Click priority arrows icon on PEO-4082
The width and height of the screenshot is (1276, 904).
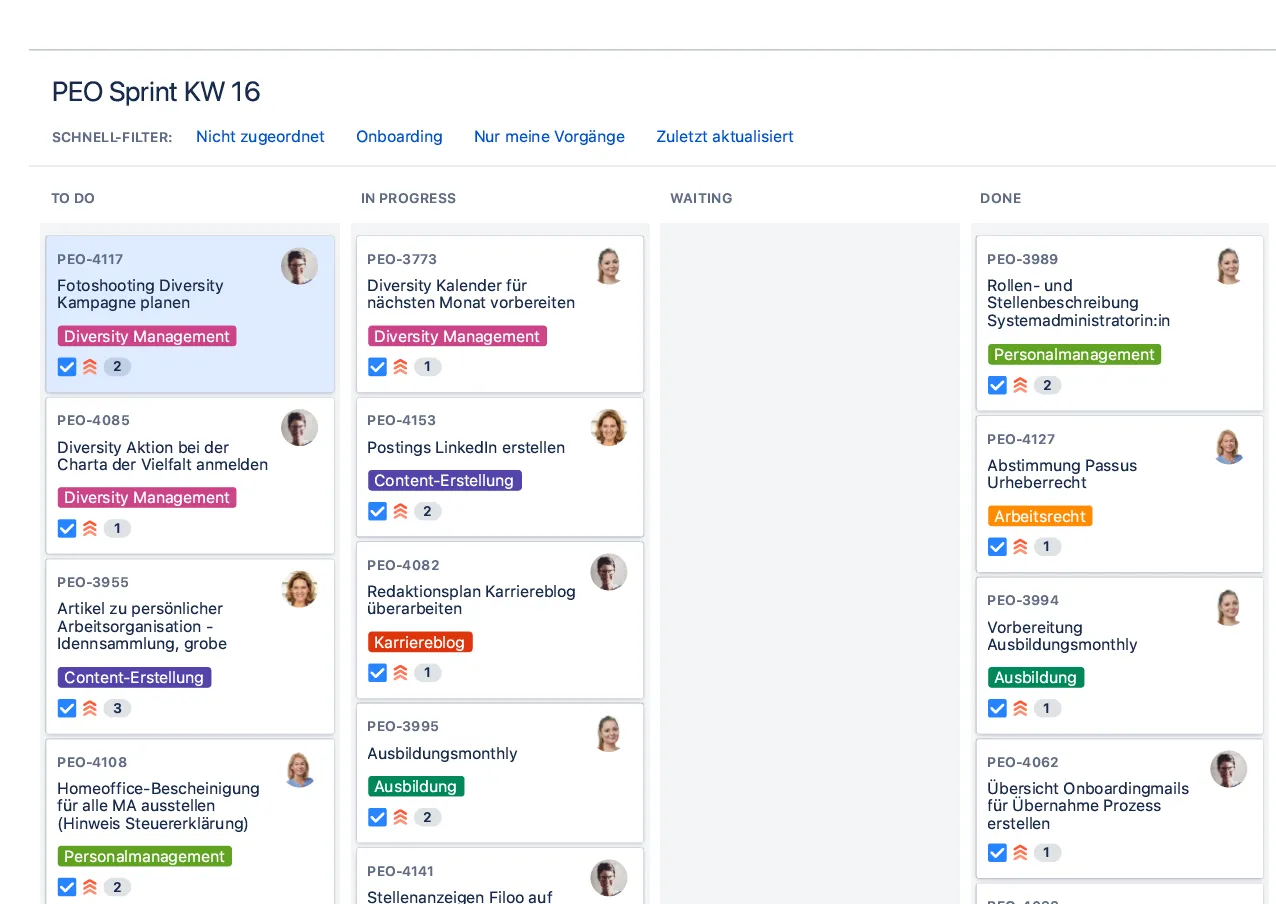400,673
